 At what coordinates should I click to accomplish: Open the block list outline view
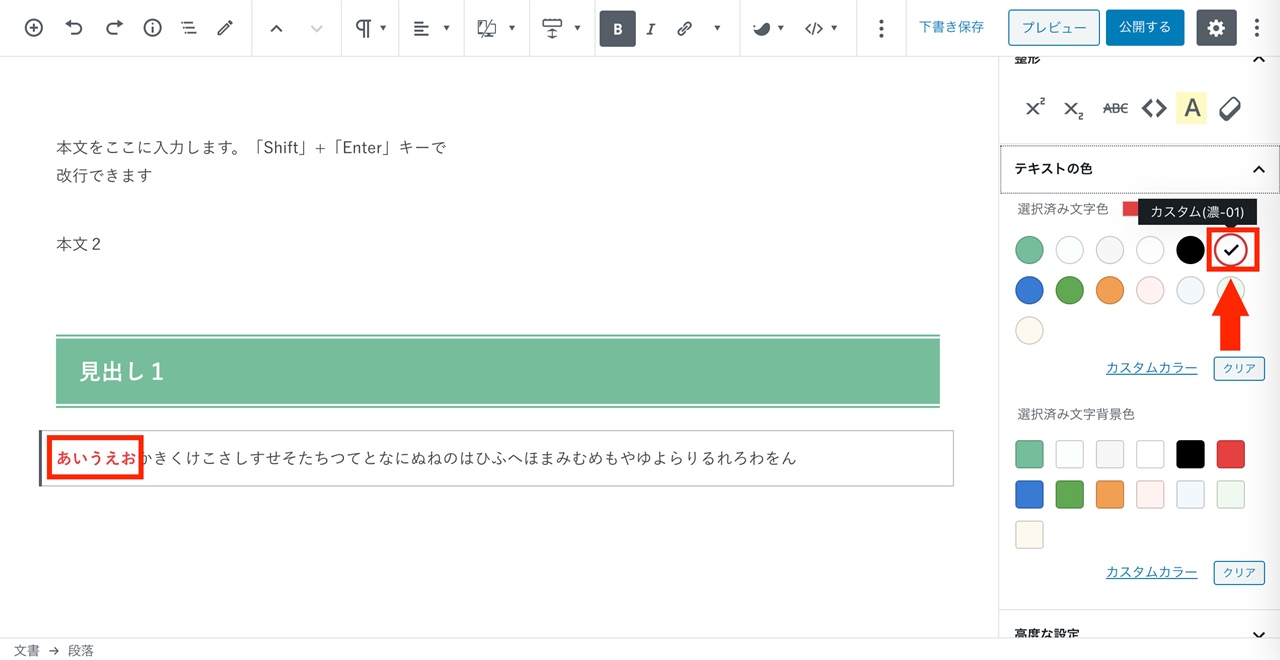point(189,28)
